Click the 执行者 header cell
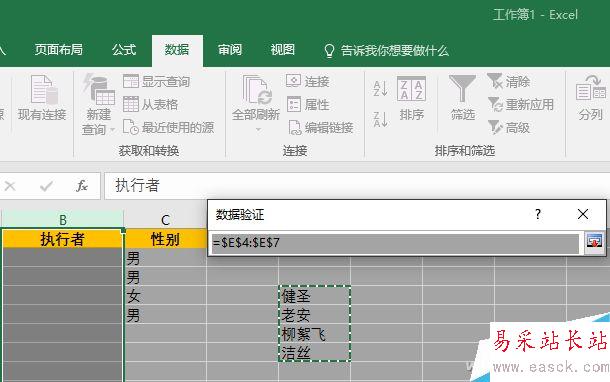 62,239
